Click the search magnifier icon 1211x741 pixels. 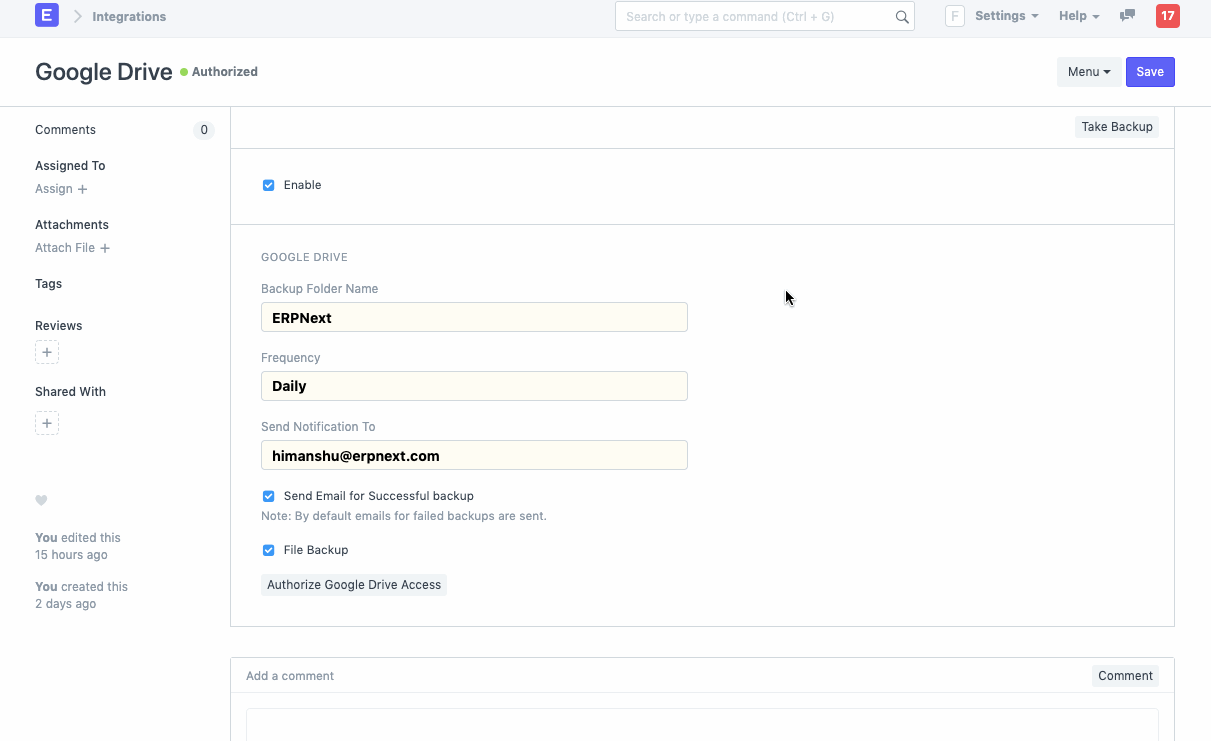pyautogui.click(x=901, y=16)
